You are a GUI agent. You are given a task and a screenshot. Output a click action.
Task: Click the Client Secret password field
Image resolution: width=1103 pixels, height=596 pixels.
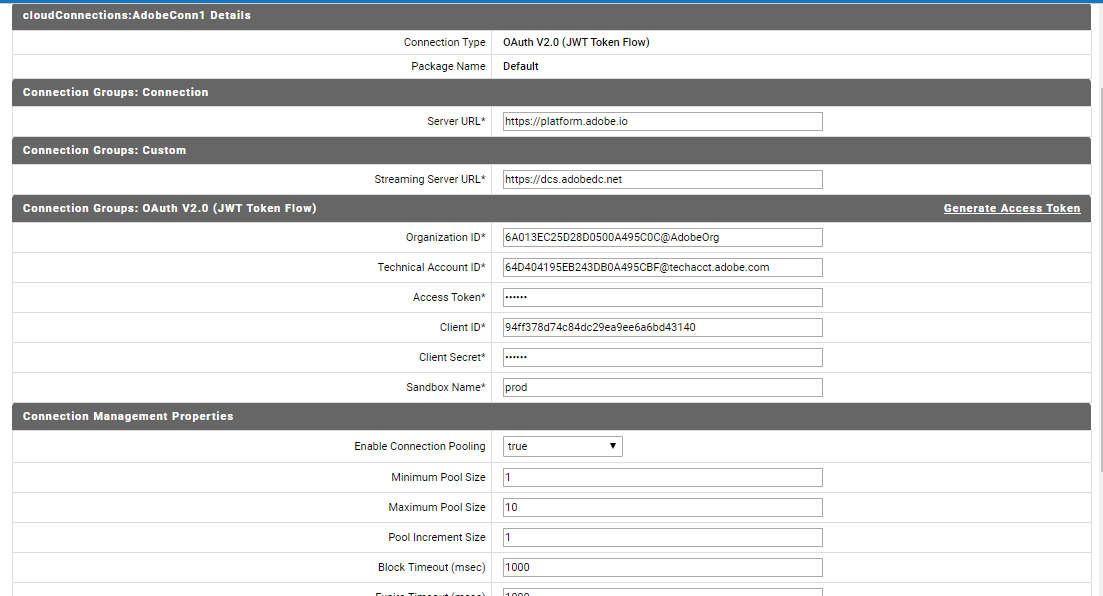coord(663,357)
